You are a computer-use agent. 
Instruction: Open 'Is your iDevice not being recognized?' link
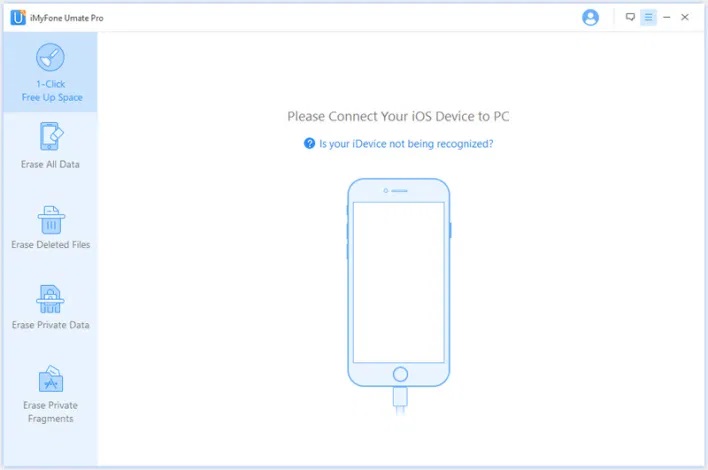click(x=406, y=144)
